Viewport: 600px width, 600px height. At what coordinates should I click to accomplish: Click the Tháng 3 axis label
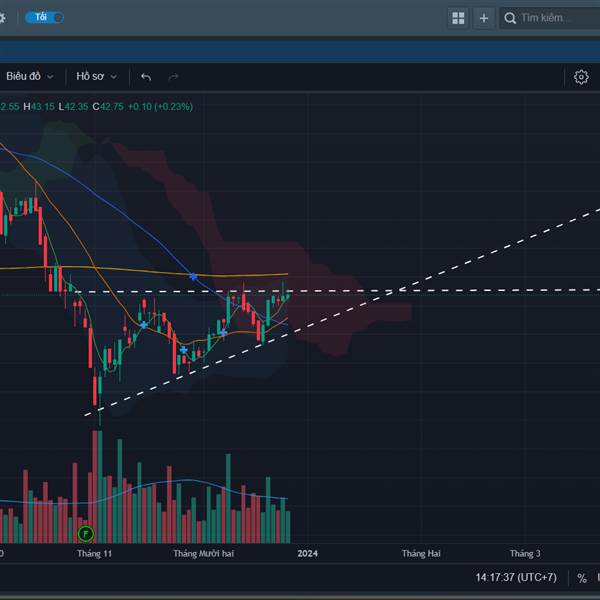tap(525, 553)
